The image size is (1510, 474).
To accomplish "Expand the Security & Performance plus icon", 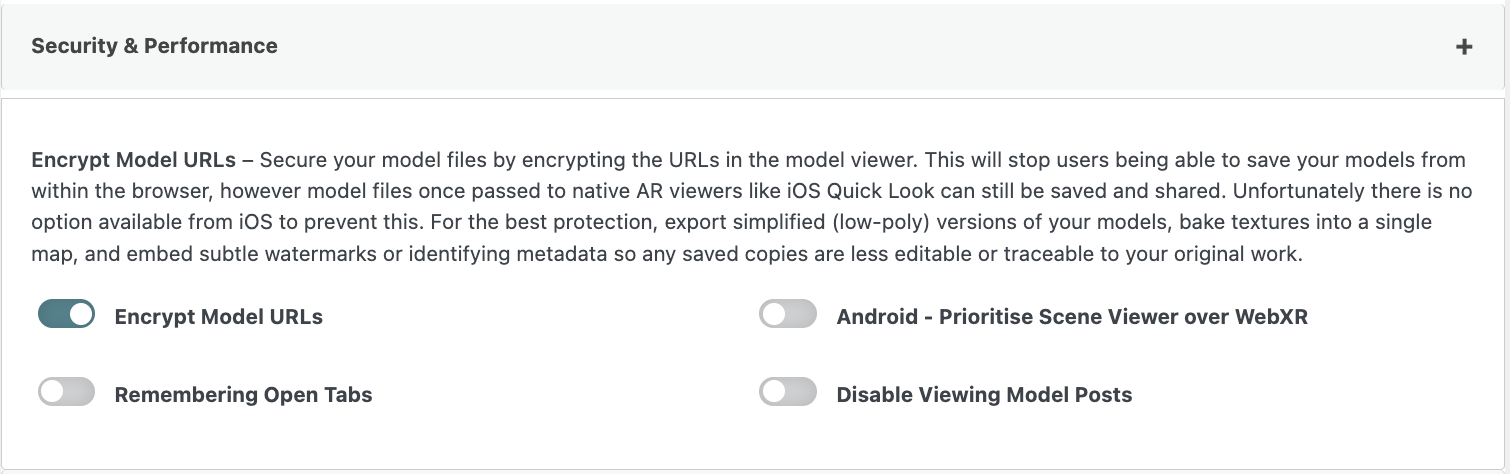I will (x=1463, y=46).
